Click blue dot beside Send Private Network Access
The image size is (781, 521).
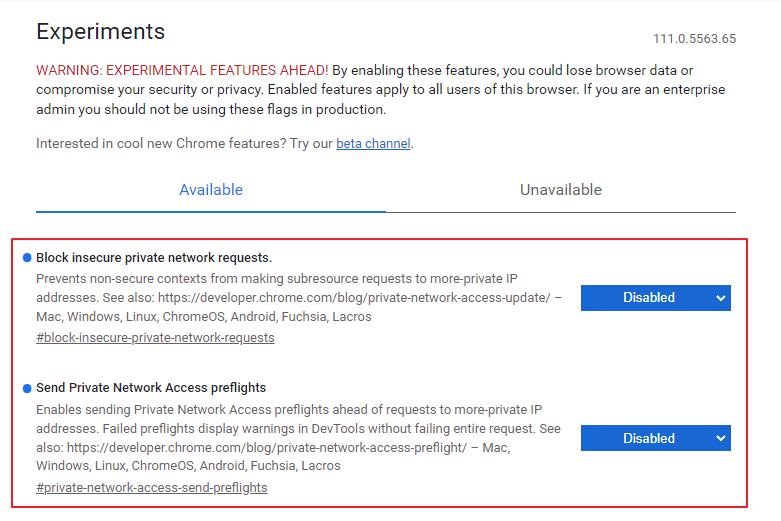27,388
